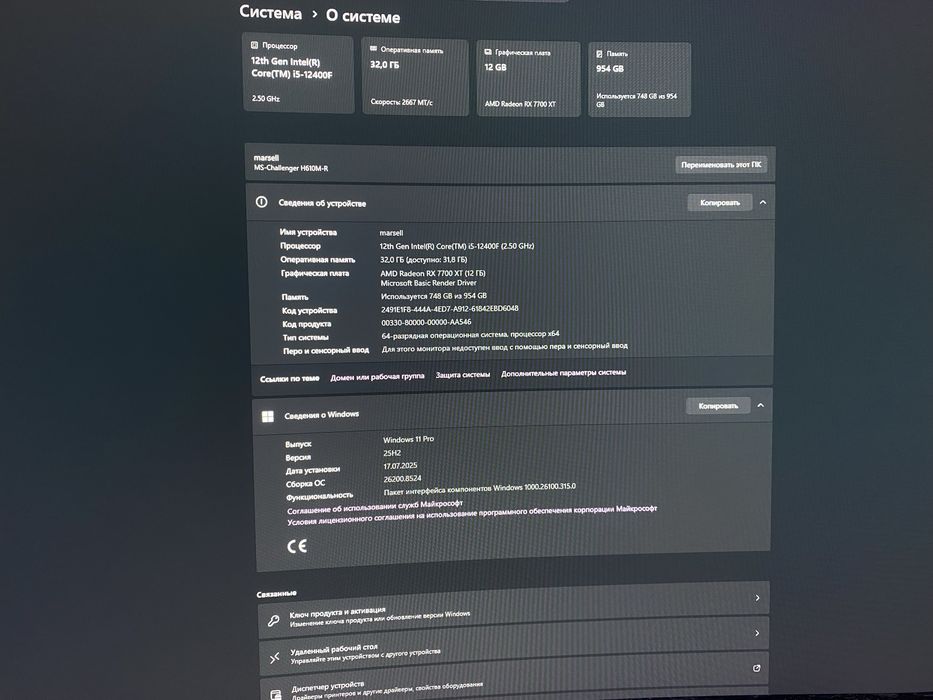The height and width of the screenshot is (700, 933).
Task: Click the CE certification mark
Action: [297, 546]
